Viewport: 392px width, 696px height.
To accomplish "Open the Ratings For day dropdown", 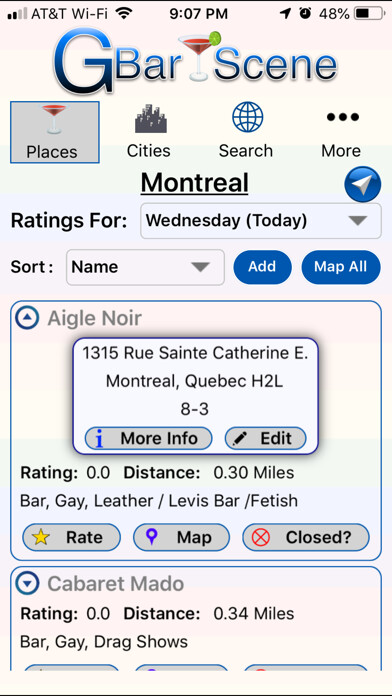I will point(261,221).
